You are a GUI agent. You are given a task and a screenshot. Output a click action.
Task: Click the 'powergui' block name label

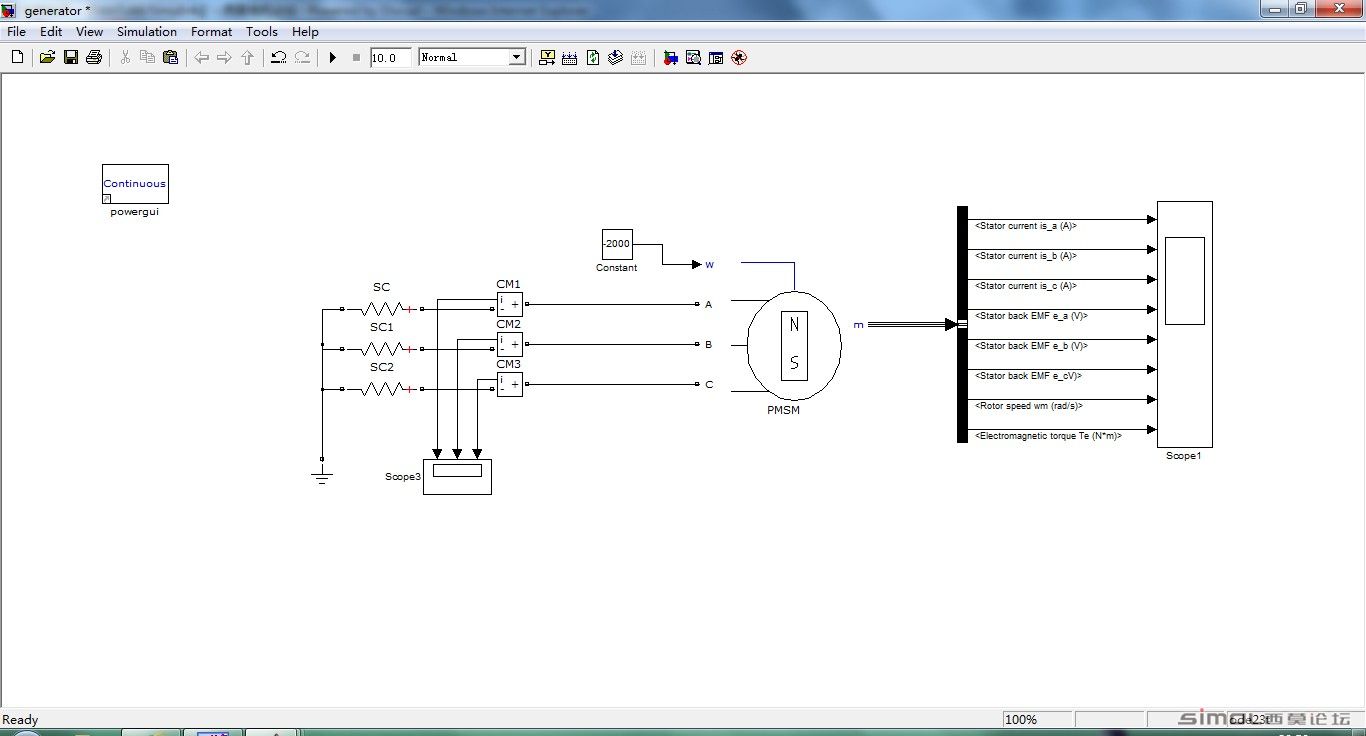click(x=135, y=212)
